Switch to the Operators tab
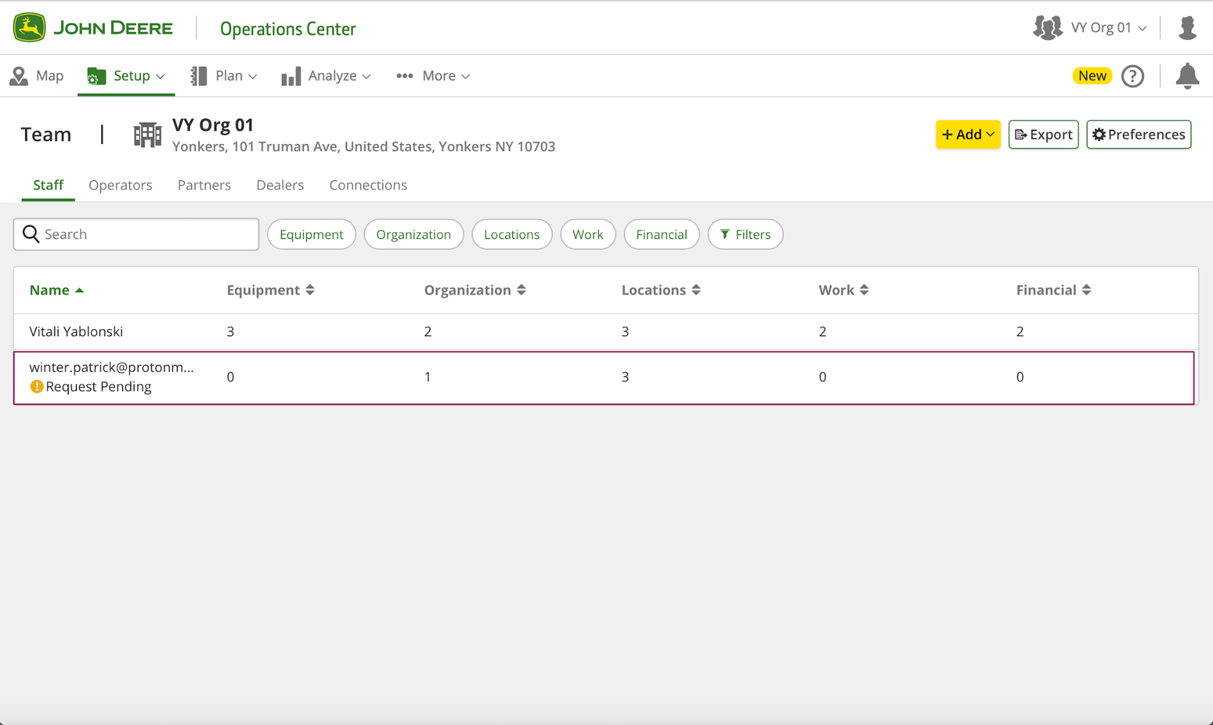 [x=120, y=185]
